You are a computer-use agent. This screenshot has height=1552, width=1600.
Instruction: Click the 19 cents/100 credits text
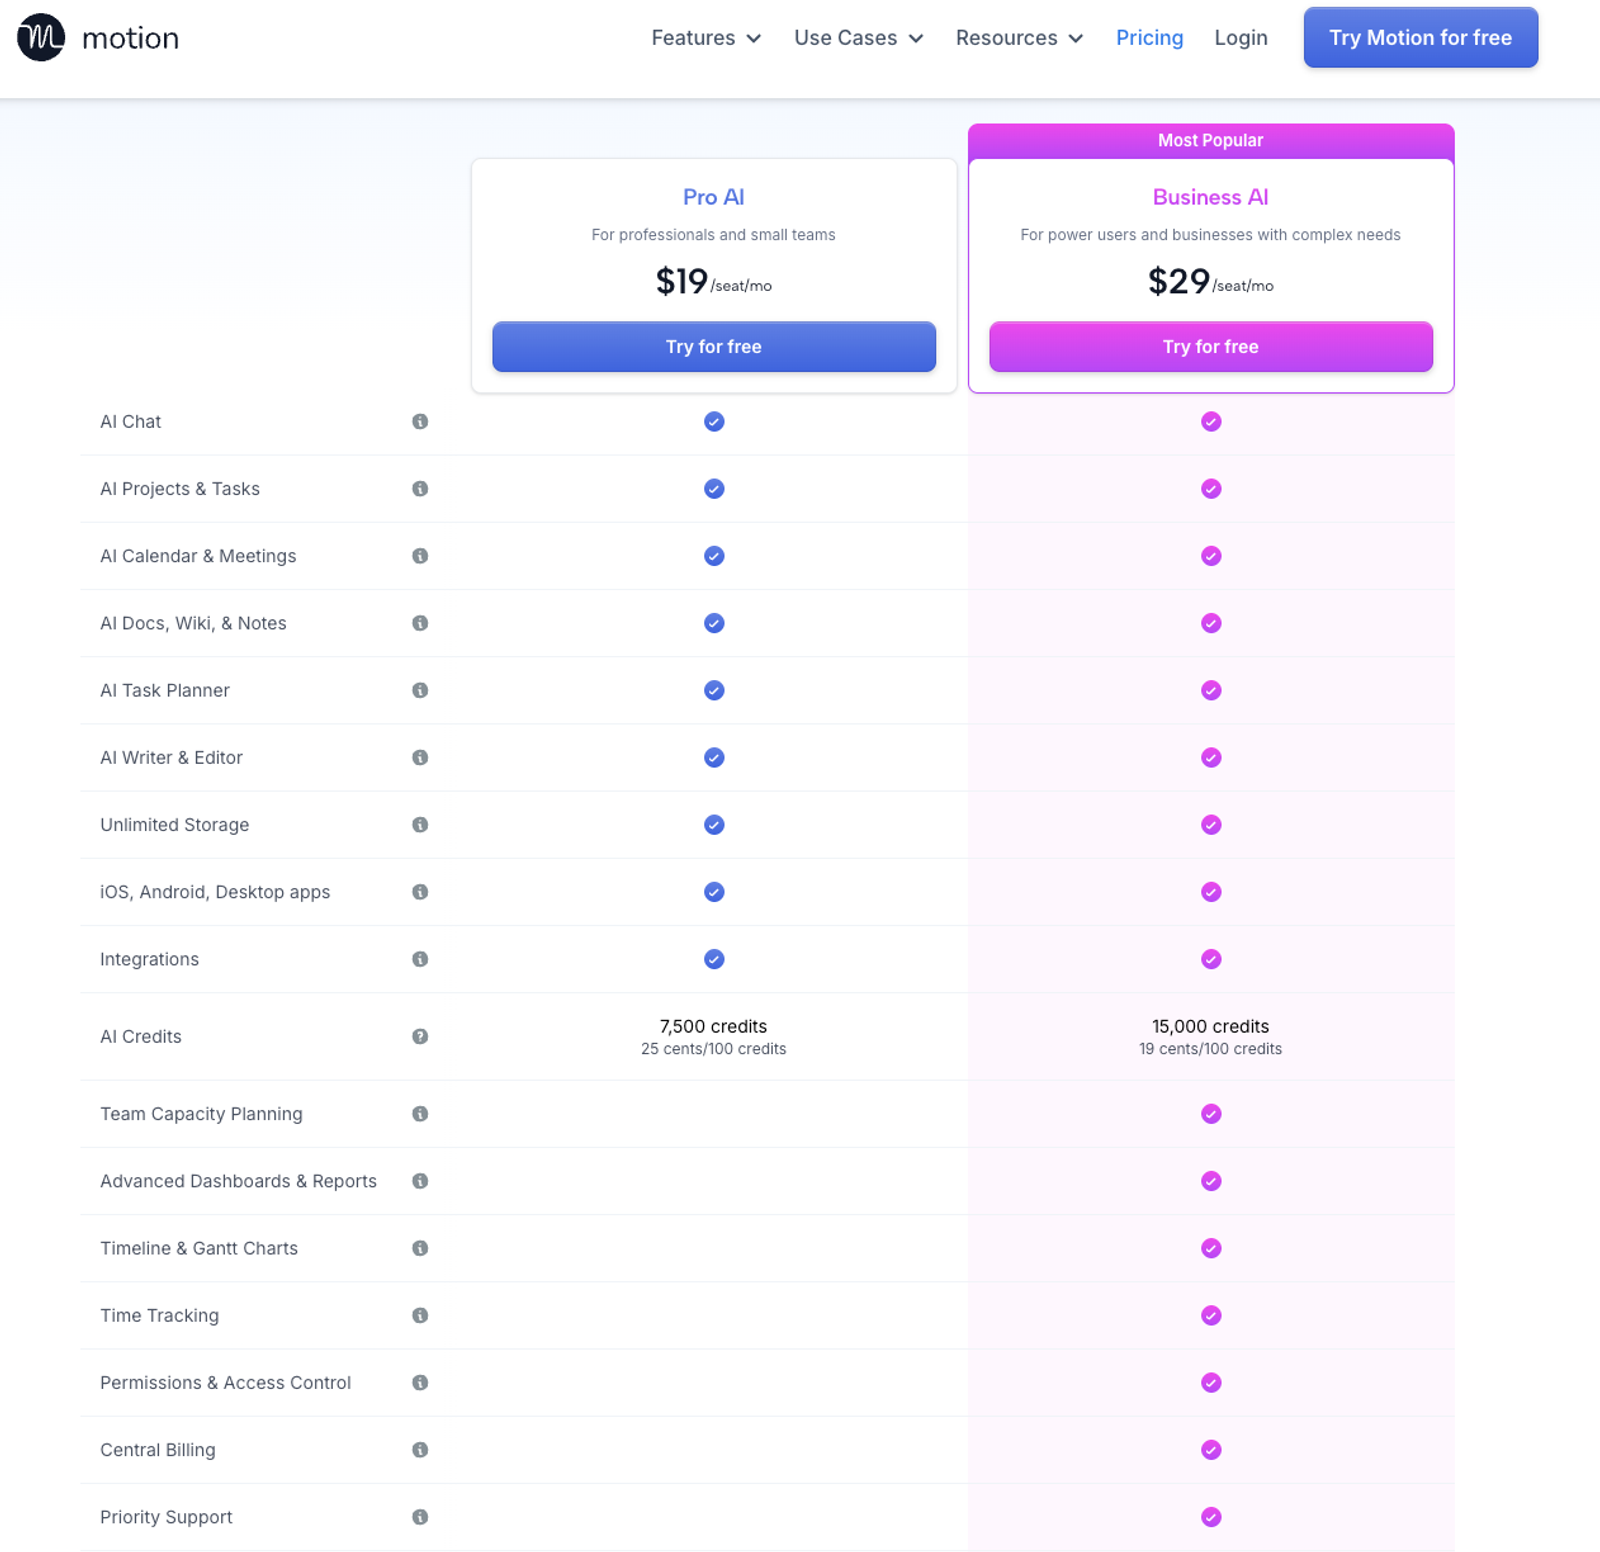tap(1211, 1049)
